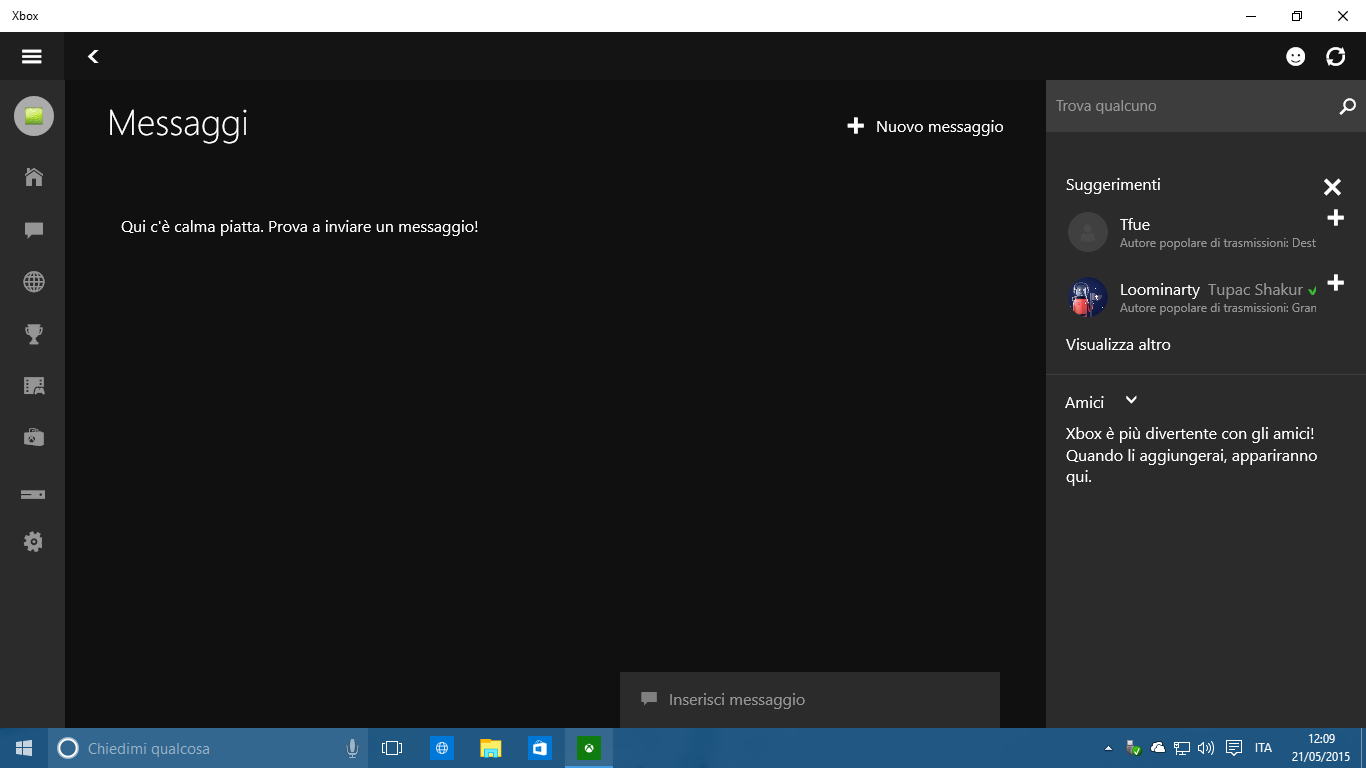Click the Cortana Chiedimi qualcosa search box
Image resolution: width=1366 pixels, height=768 pixels.
208,748
